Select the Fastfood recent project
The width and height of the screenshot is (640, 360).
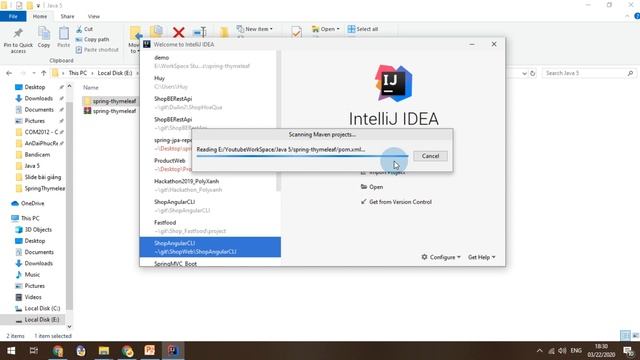pyautogui.click(x=210, y=227)
